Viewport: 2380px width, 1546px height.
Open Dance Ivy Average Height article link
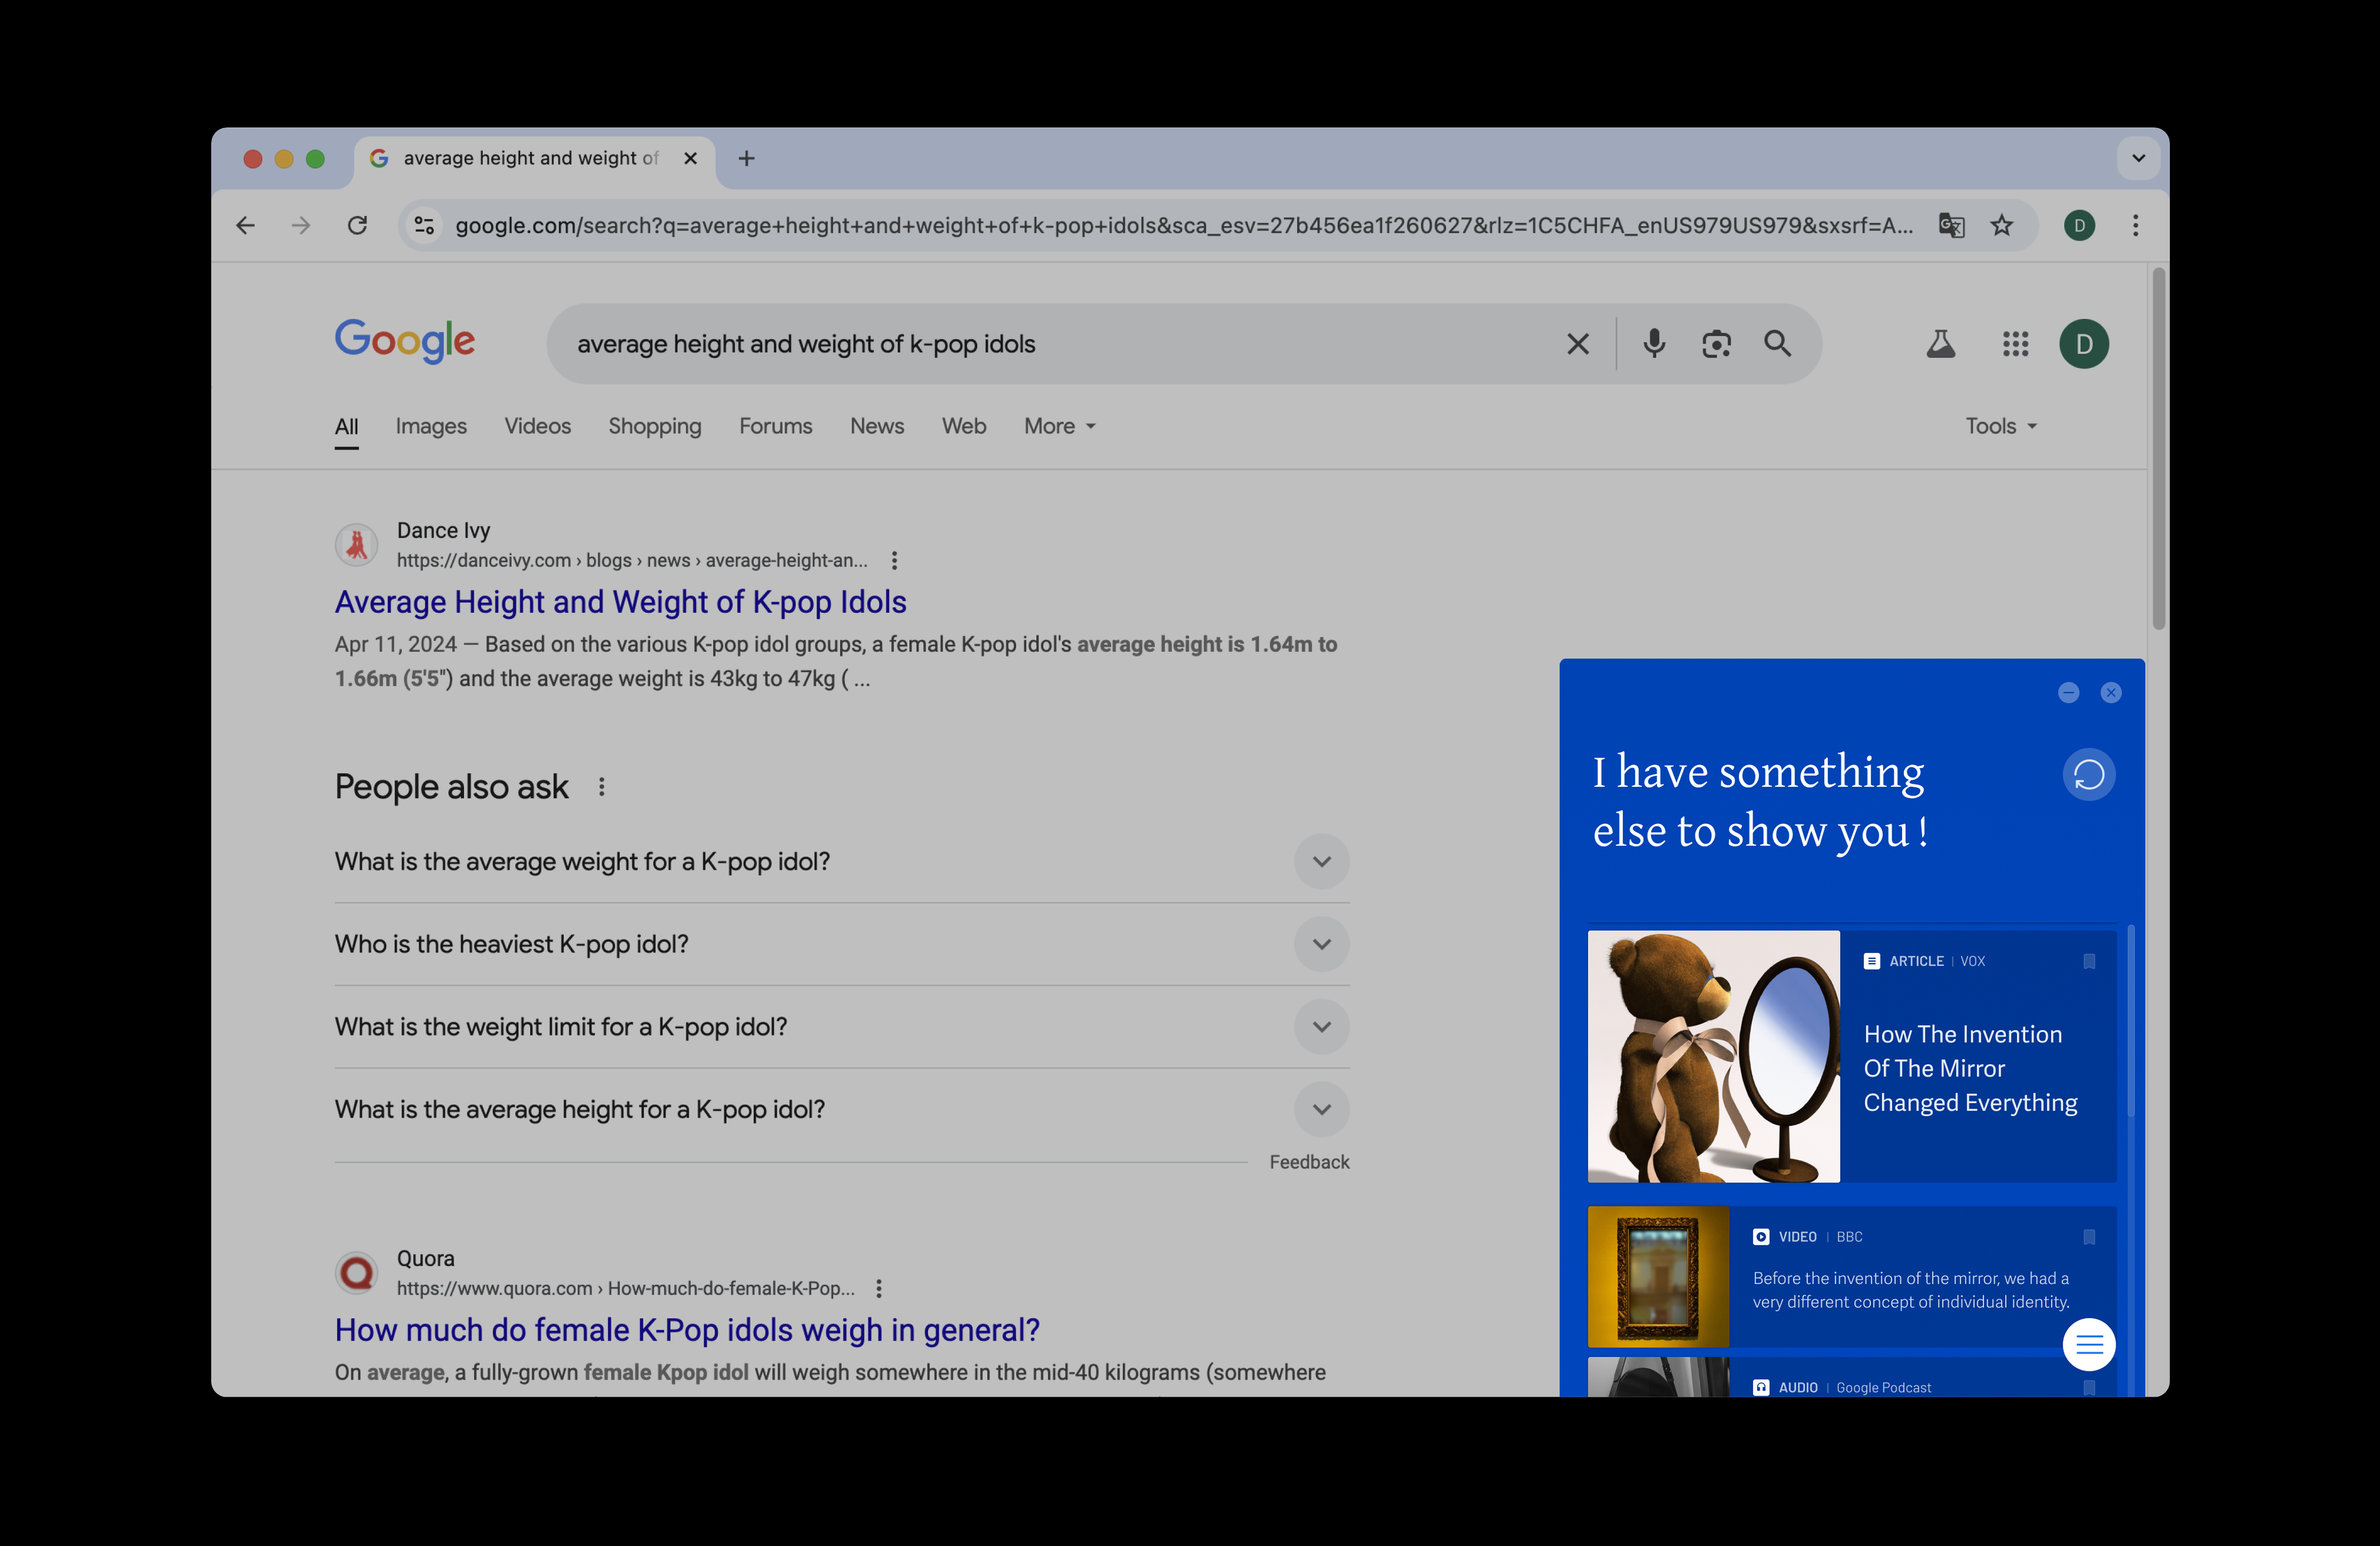620,602
